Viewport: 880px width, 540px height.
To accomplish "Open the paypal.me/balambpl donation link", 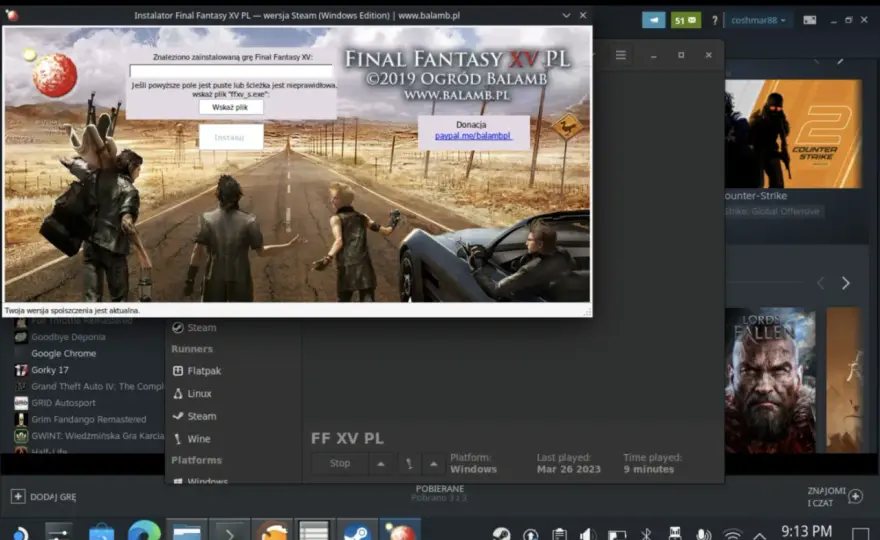I will click(473, 136).
